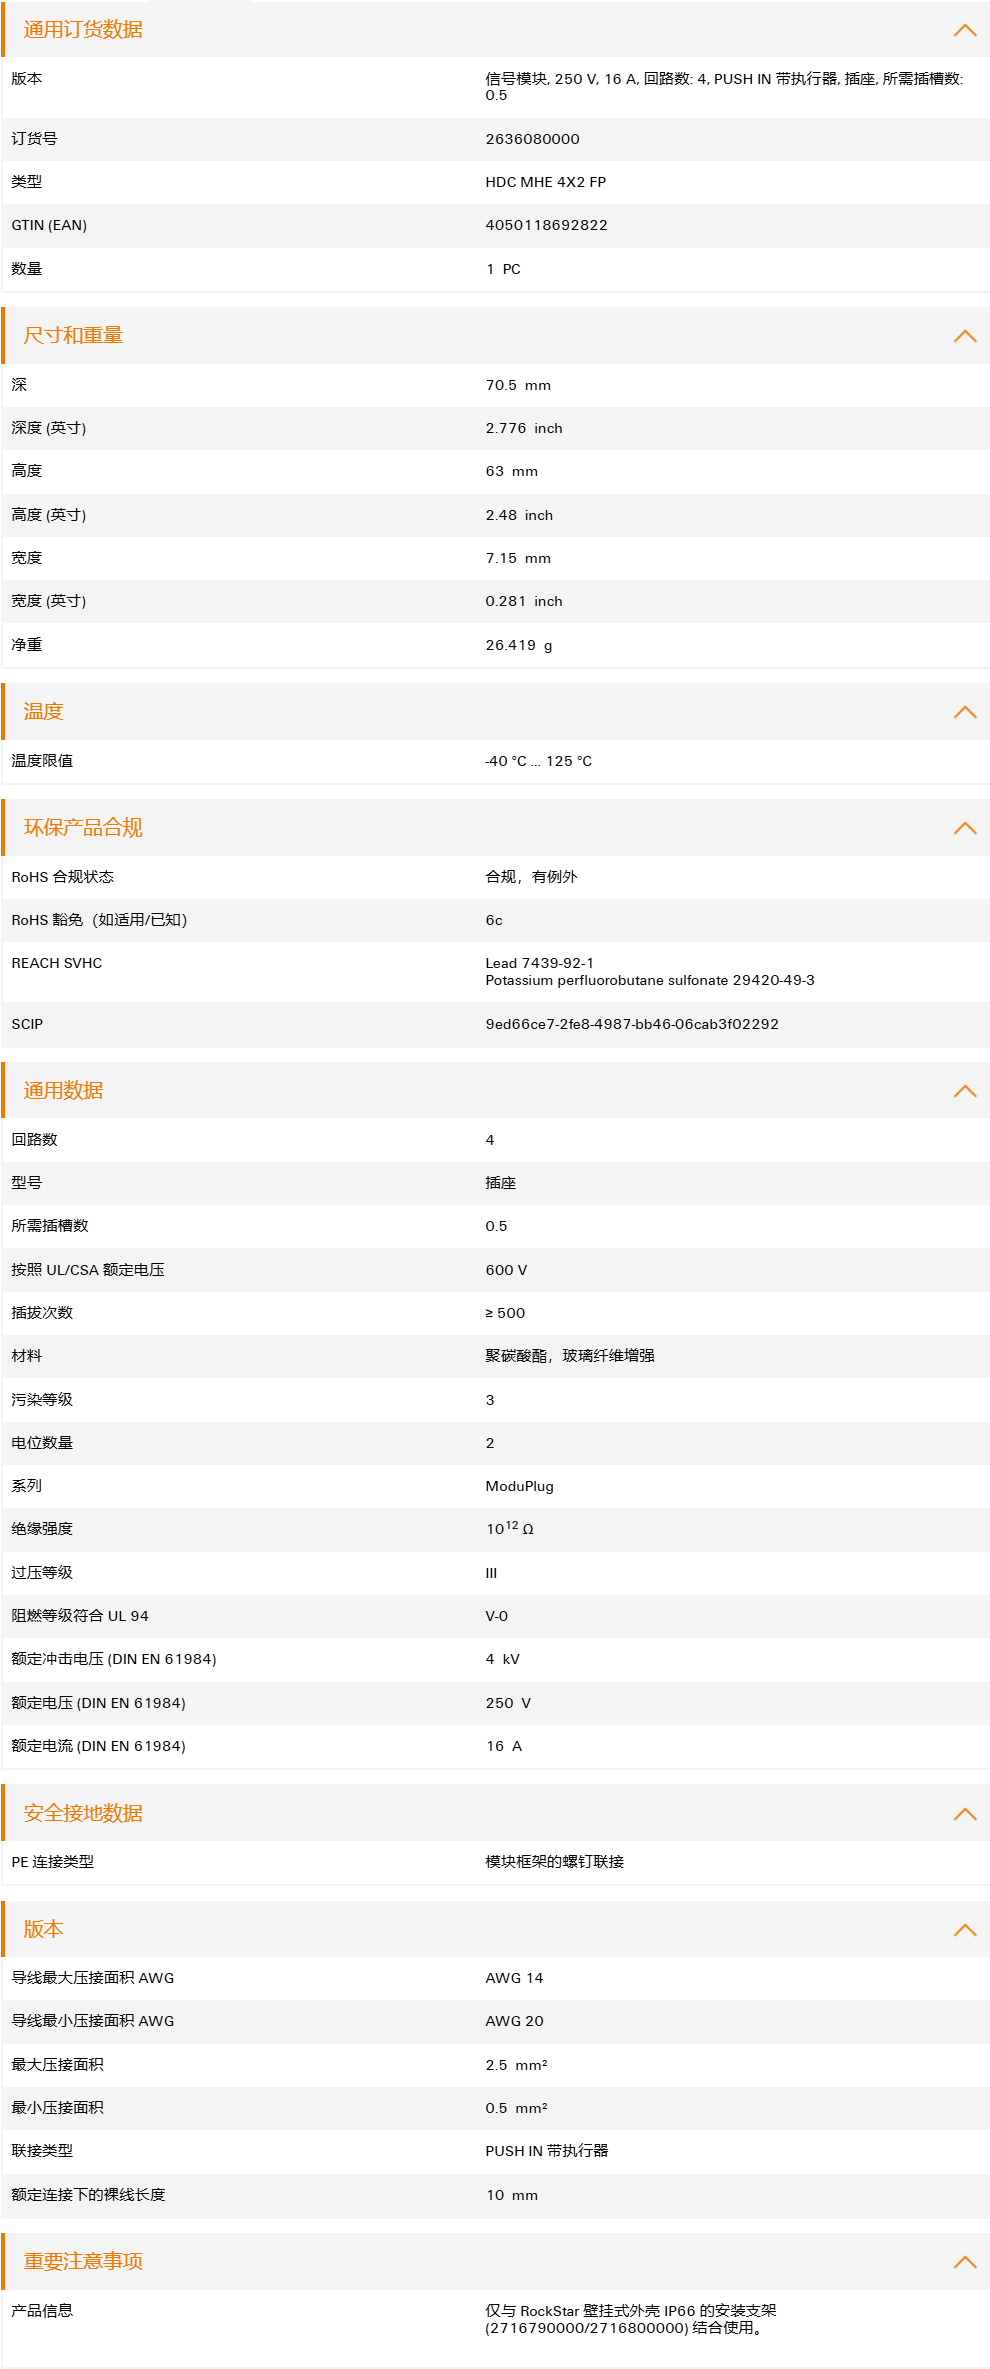Collapse the 版本 section chevron
The height and width of the screenshot is (2369, 990).
tap(965, 1930)
